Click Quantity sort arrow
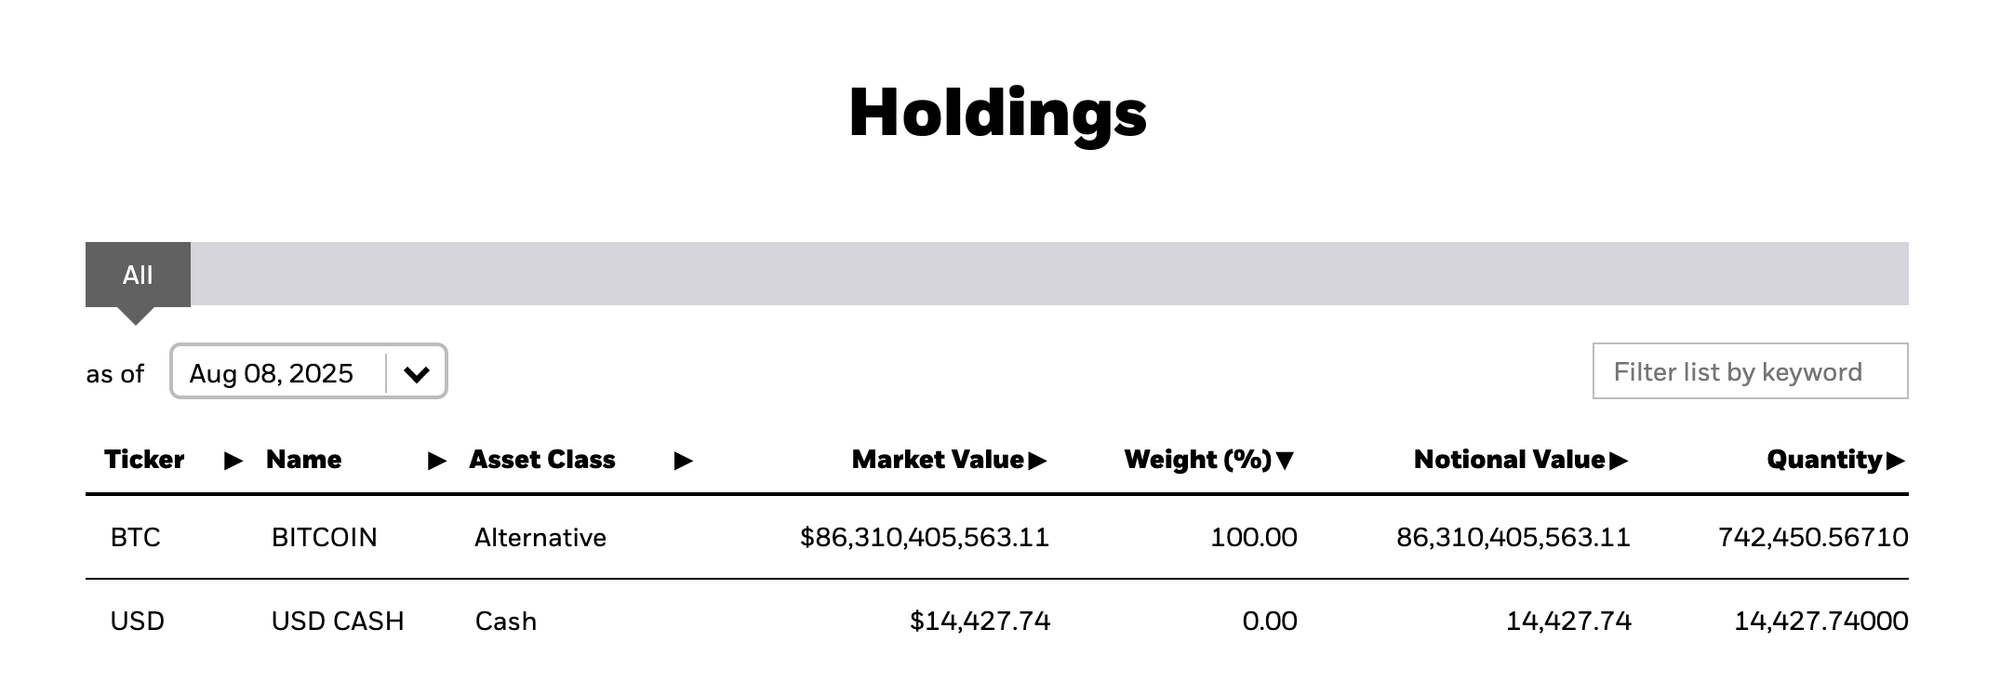This screenshot has width=2000, height=698. [1895, 461]
